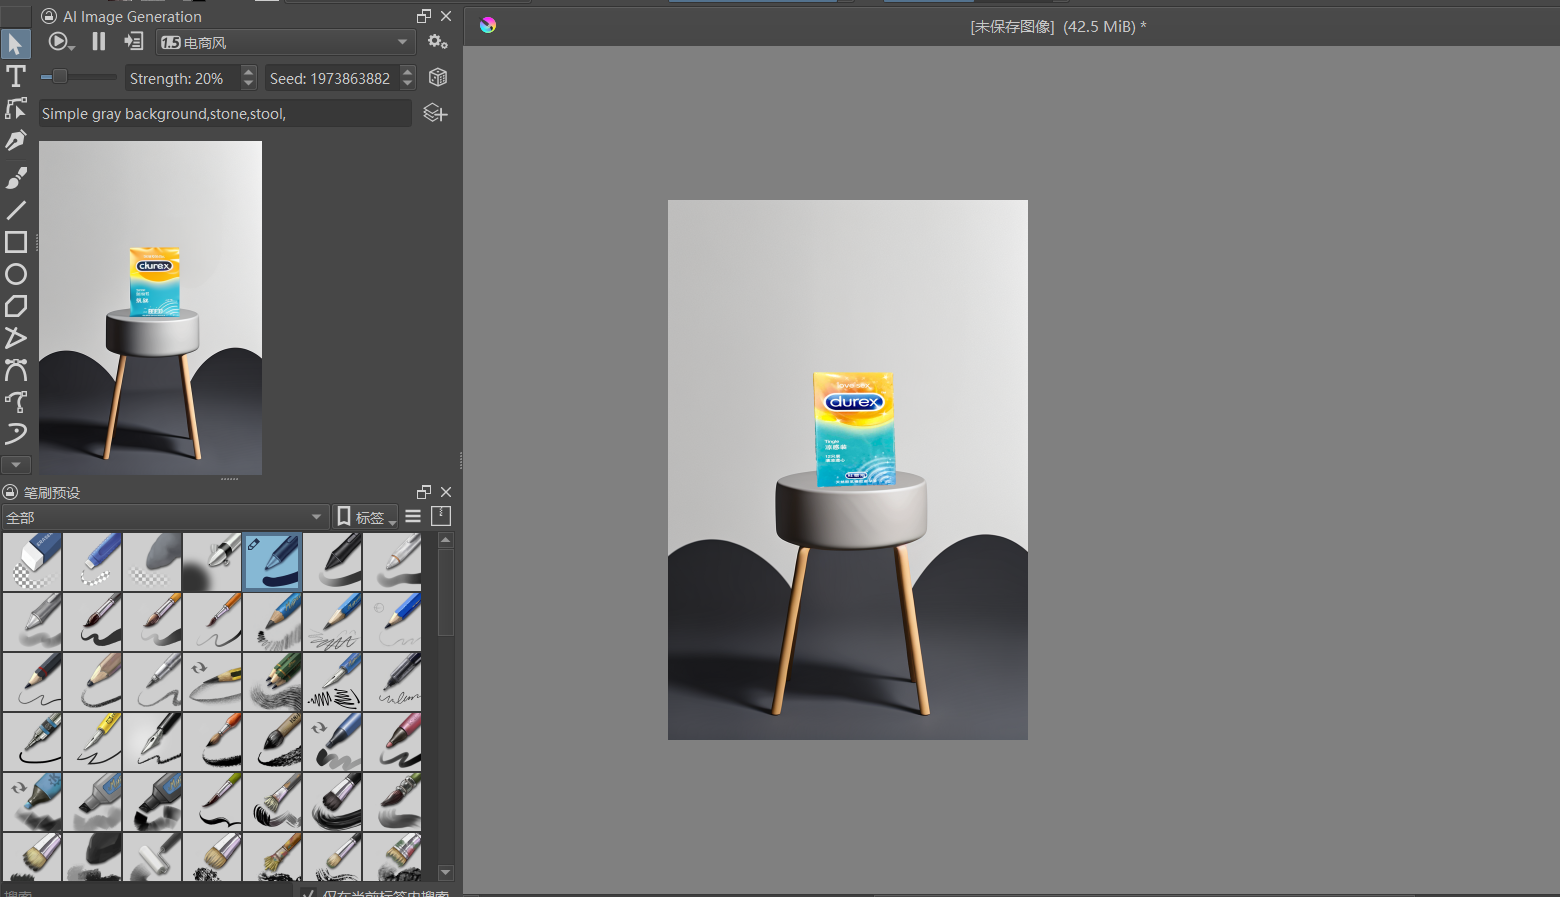Increase Seed value with up arrow

(407, 72)
